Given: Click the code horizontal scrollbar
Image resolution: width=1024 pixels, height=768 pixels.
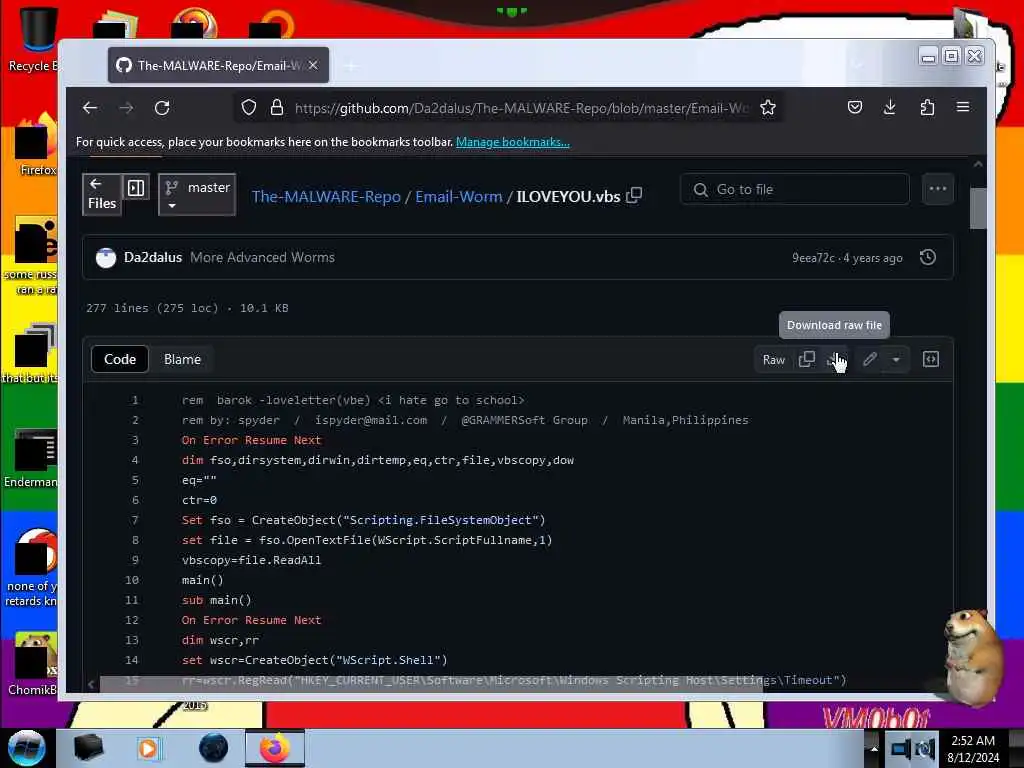Looking at the screenshot, I should click(431, 684).
